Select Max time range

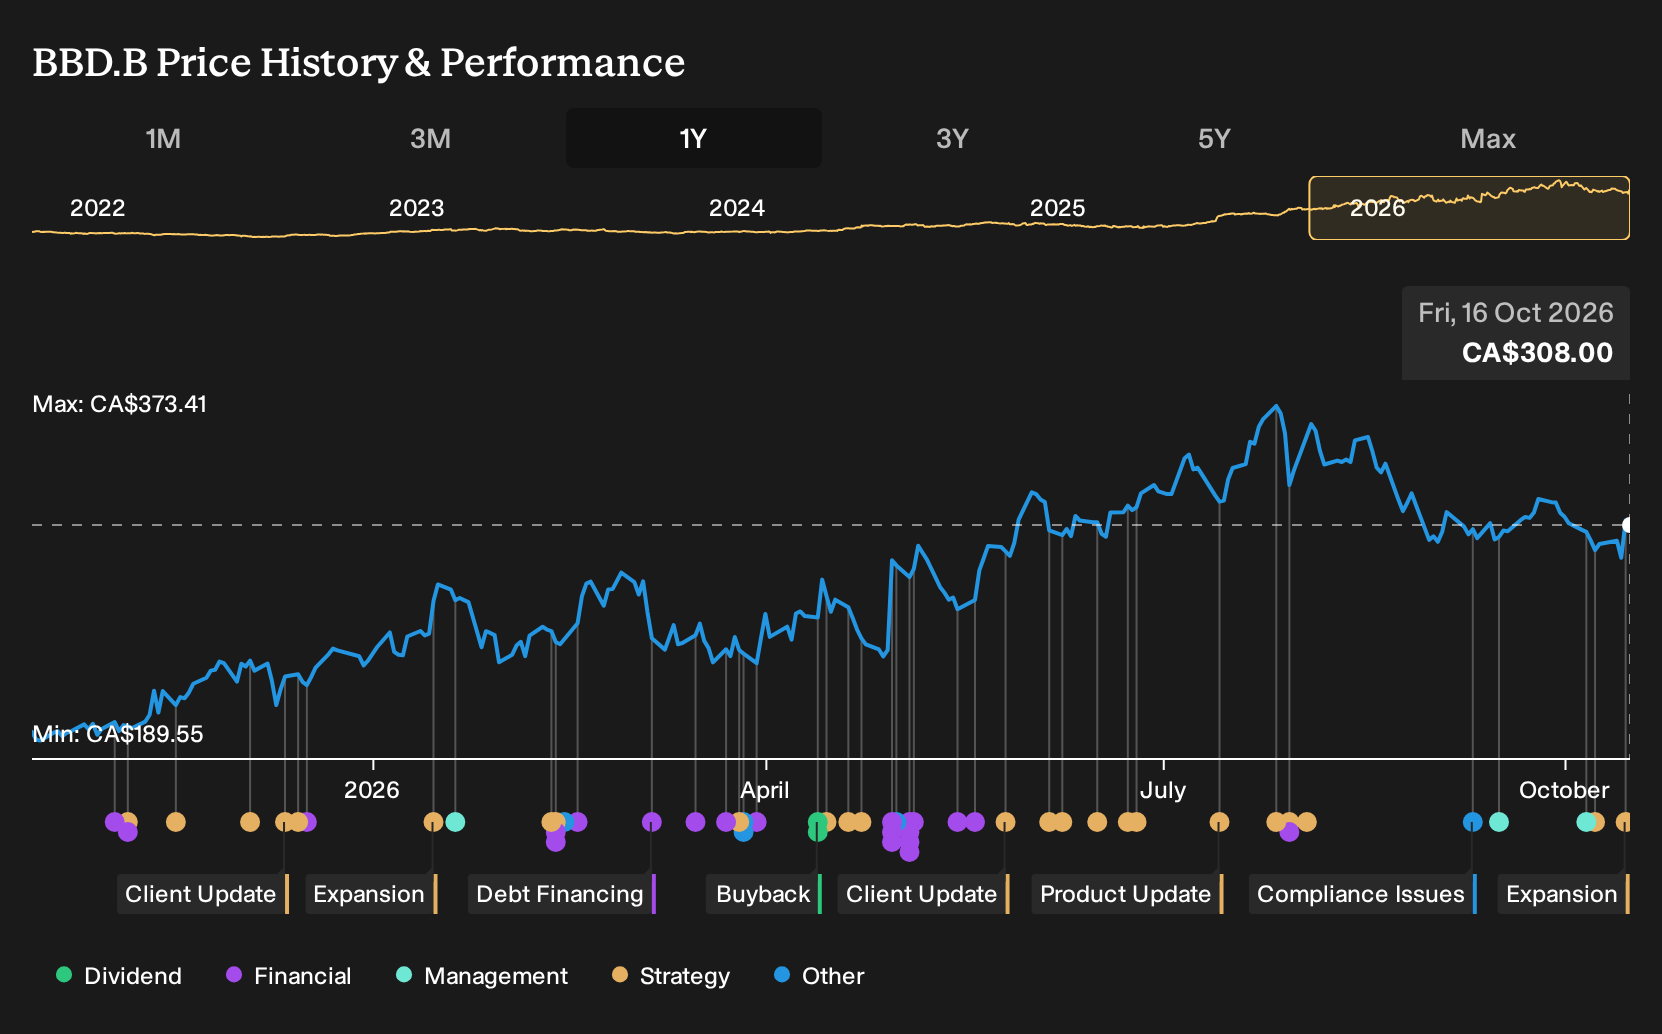point(1488,138)
